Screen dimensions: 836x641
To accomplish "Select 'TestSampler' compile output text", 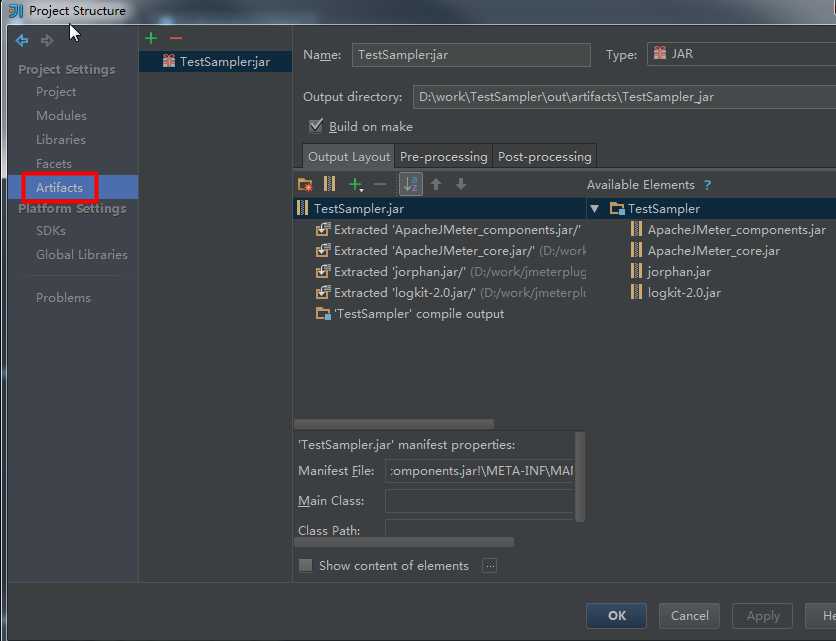I will [x=419, y=314].
